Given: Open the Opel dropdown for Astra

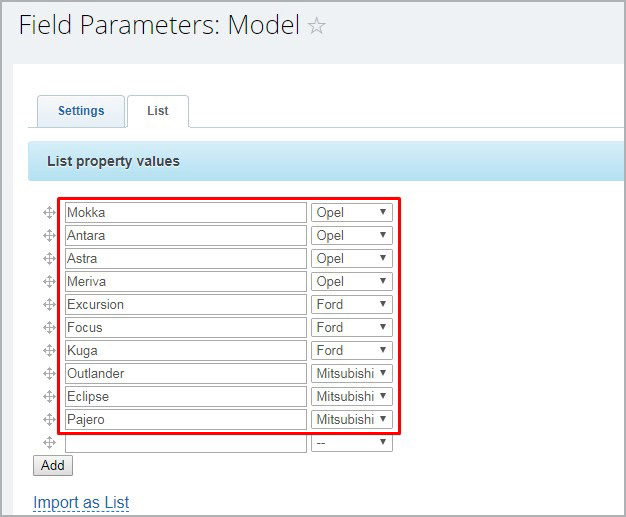Looking at the screenshot, I should (x=352, y=258).
